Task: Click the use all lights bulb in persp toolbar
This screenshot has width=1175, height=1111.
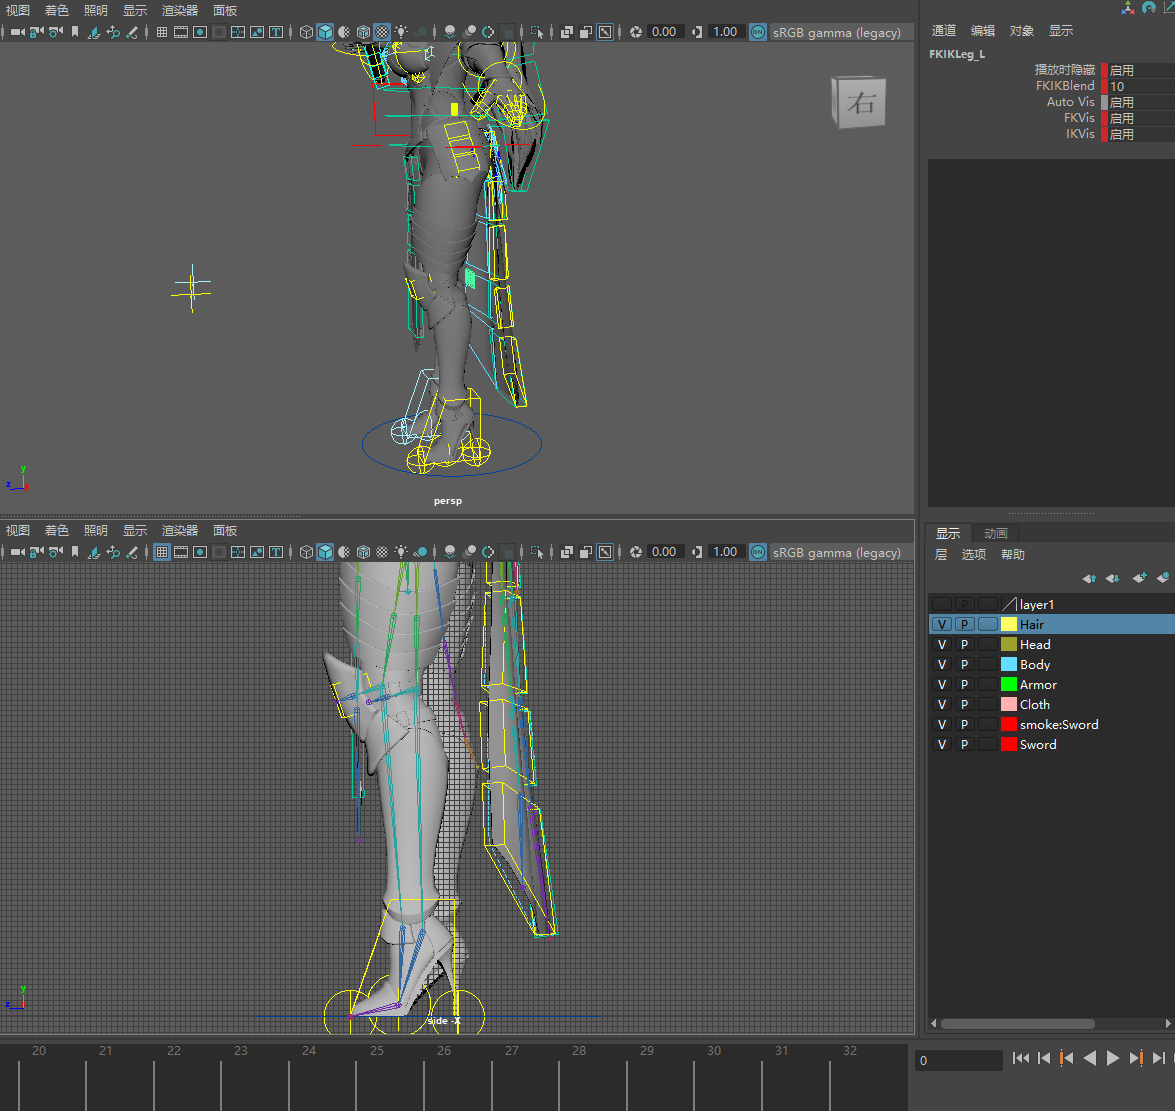Action: pyautogui.click(x=401, y=32)
